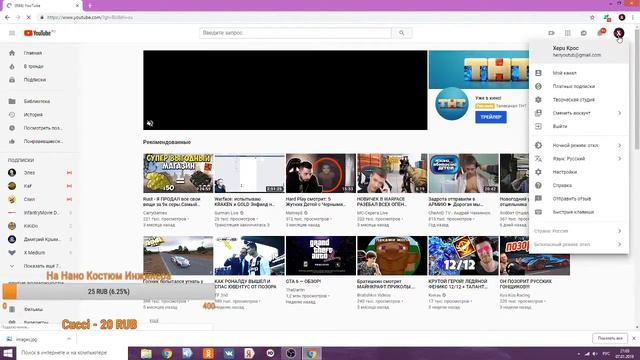Open Справка in account menu
Image resolution: width=640 pixels, height=360 pixels.
coord(579,185)
